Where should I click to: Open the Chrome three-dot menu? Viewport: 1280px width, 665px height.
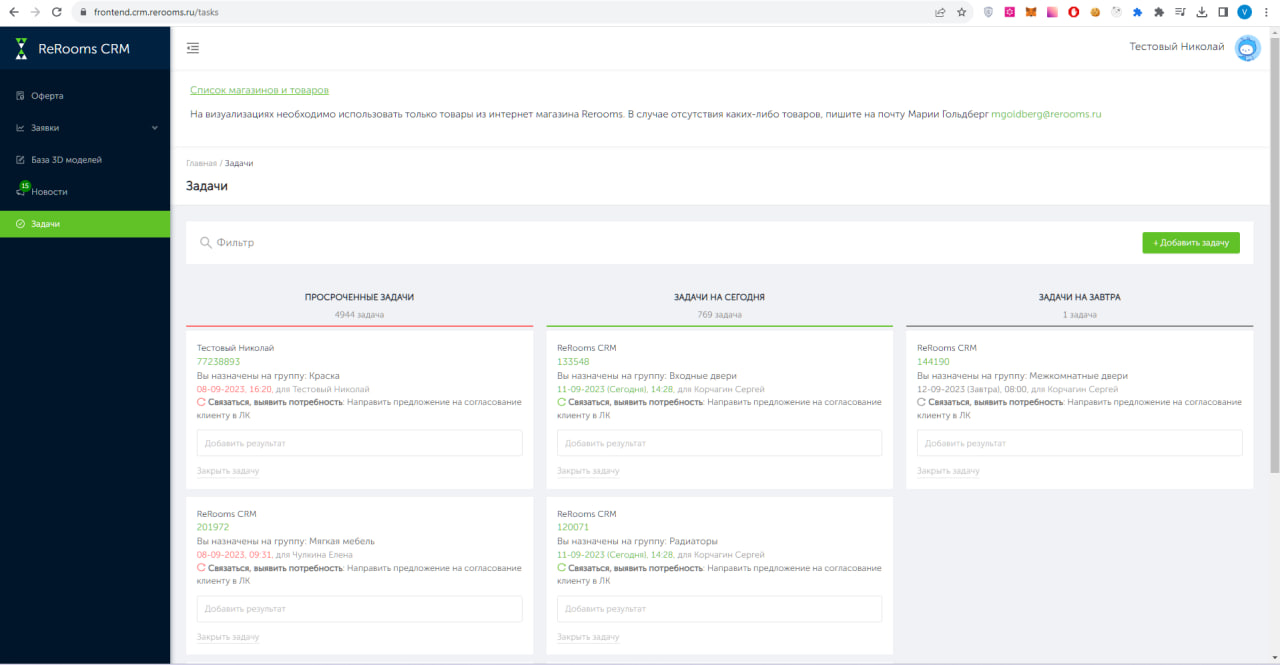click(1267, 12)
